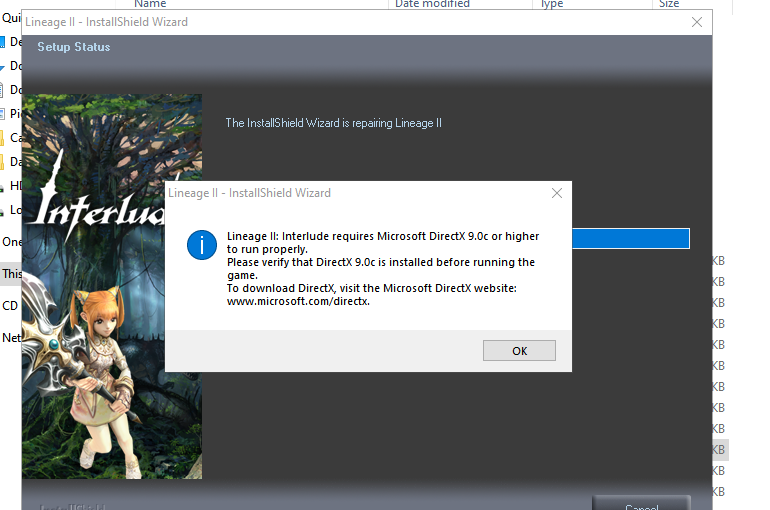Sort by Size column in Explorer

669,4
